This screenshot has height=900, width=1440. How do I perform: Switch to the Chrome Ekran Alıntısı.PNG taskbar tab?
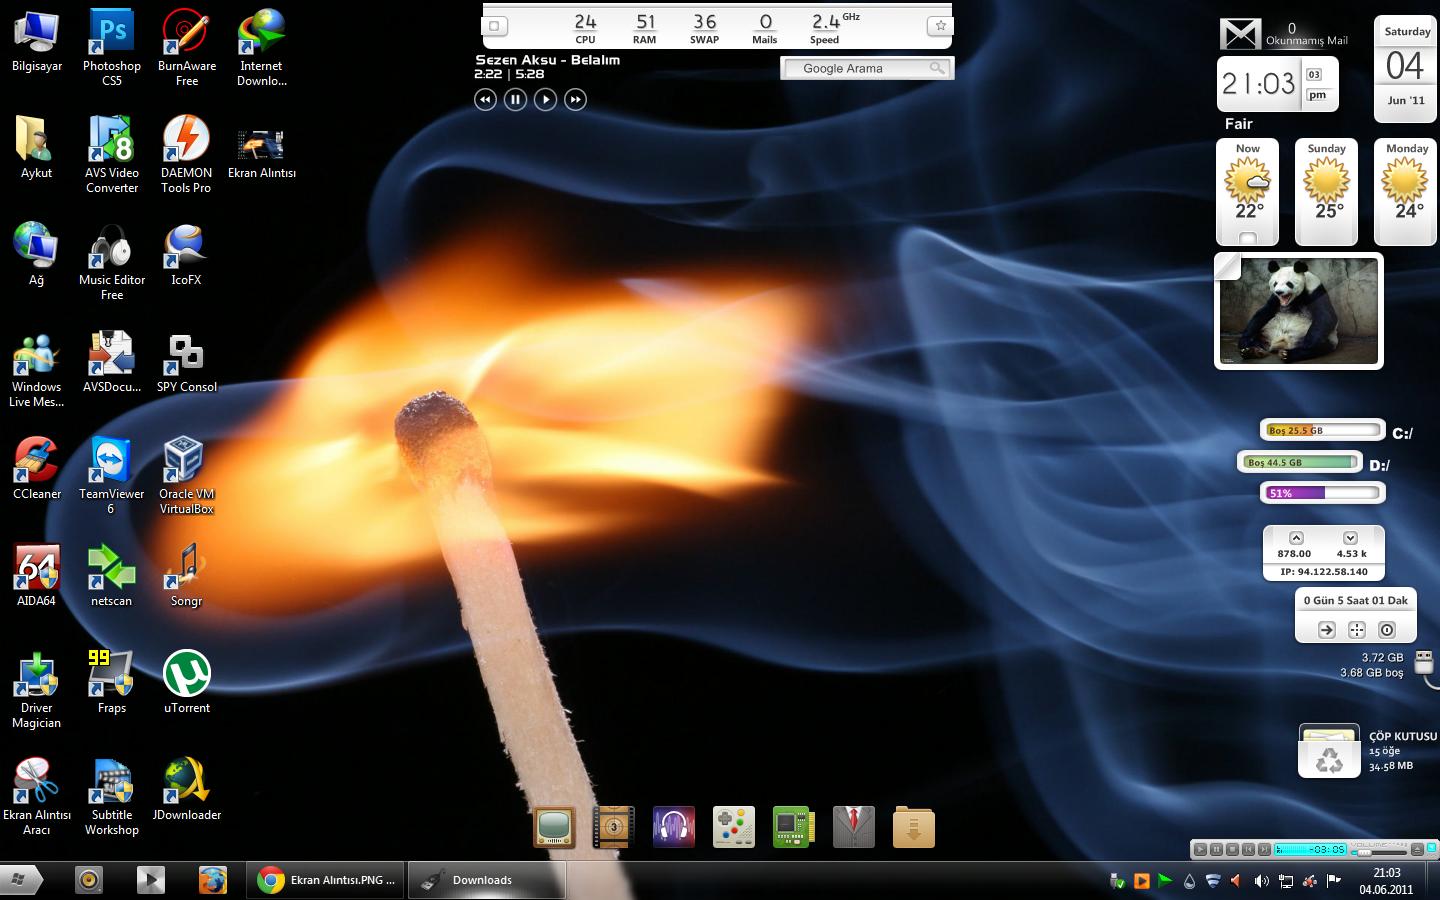click(325, 880)
